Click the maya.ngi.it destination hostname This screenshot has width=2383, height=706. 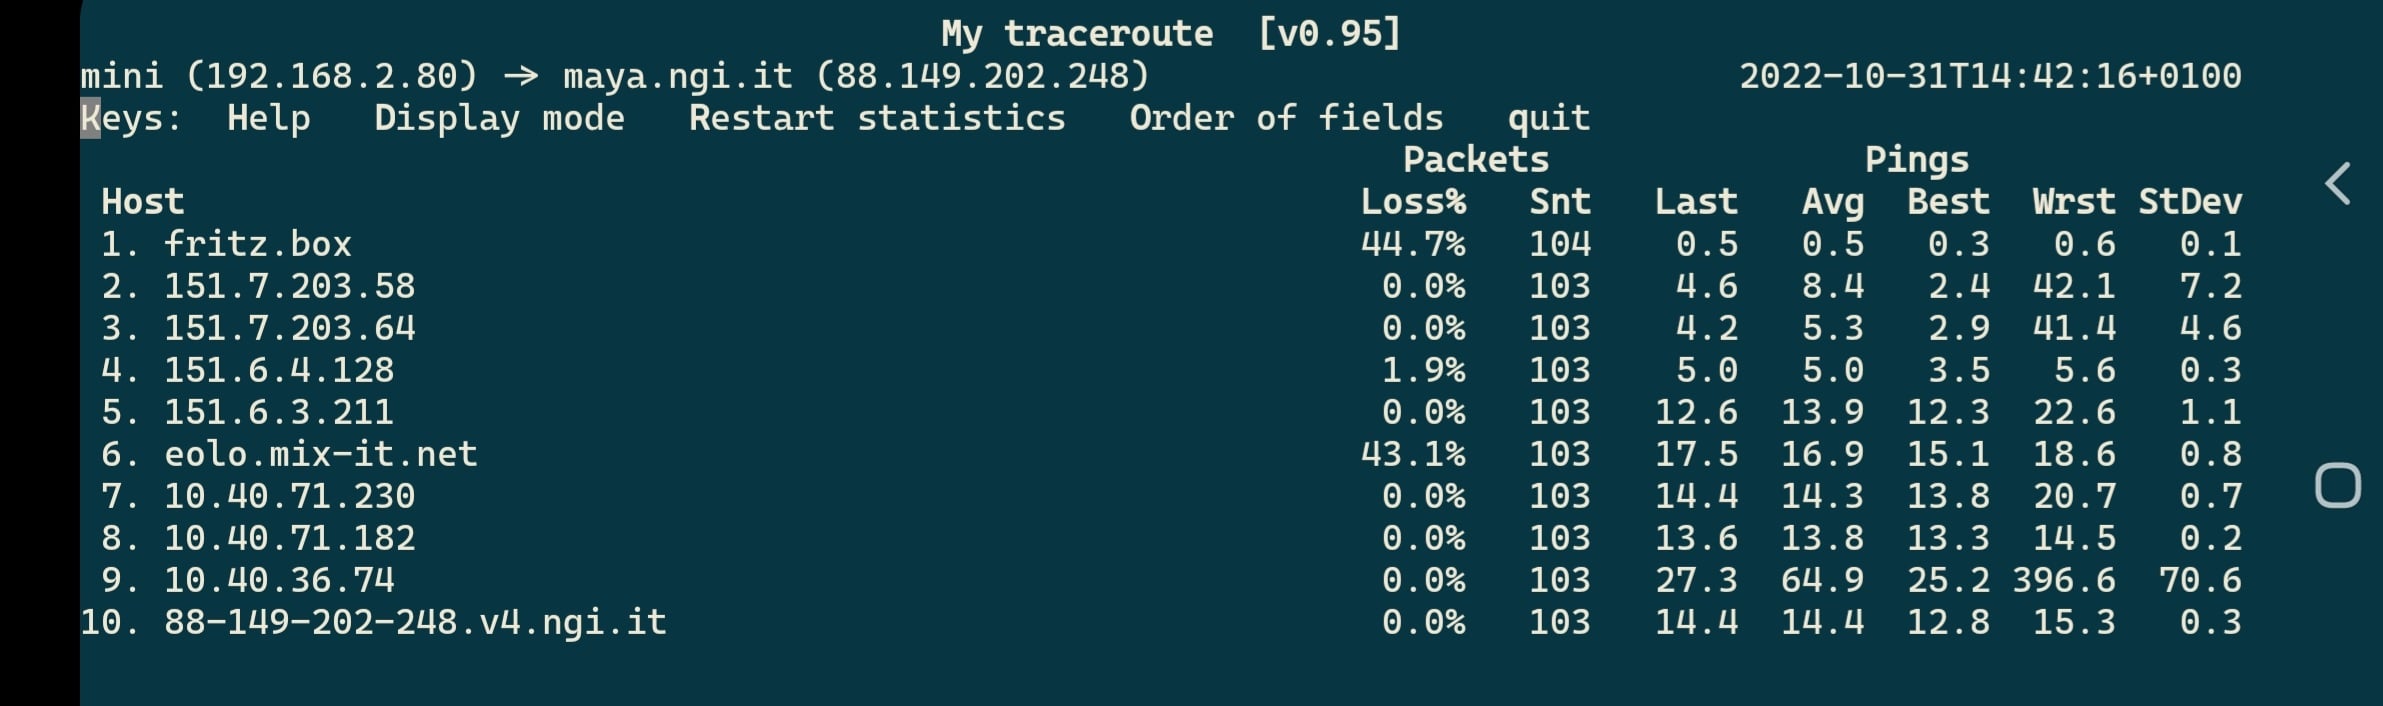[x=677, y=76]
